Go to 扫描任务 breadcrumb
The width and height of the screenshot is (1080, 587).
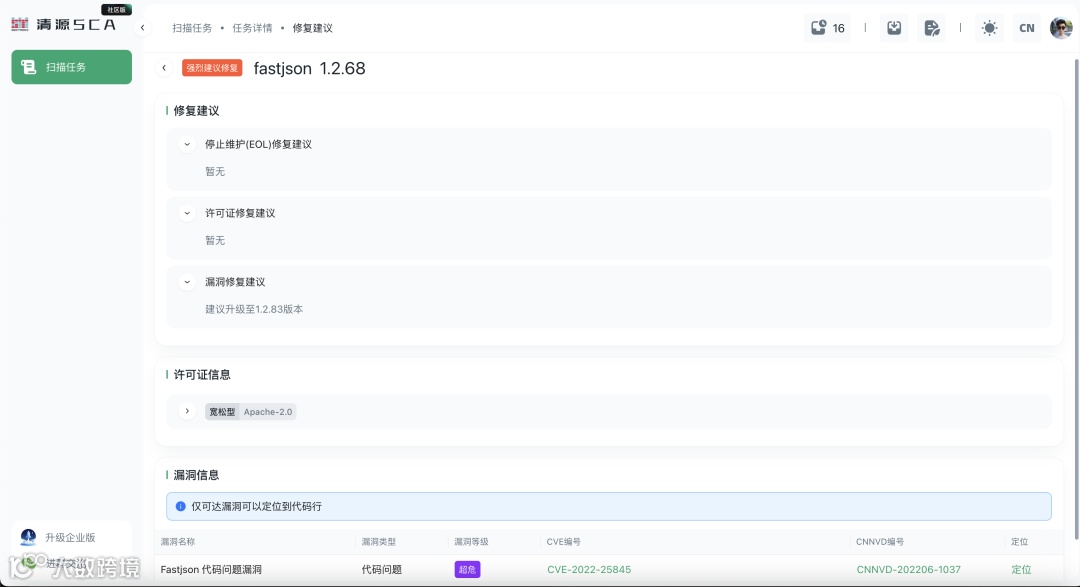(x=192, y=28)
